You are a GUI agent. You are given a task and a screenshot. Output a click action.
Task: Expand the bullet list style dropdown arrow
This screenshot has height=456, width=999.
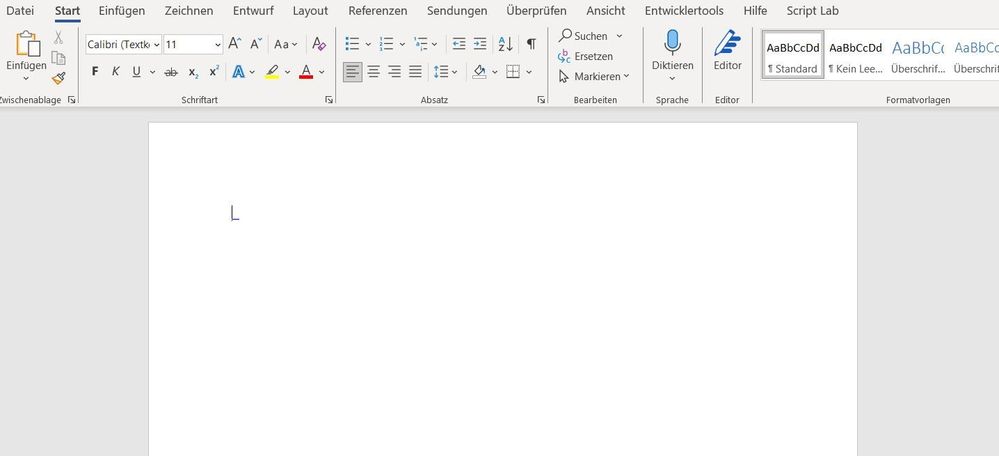(368, 45)
